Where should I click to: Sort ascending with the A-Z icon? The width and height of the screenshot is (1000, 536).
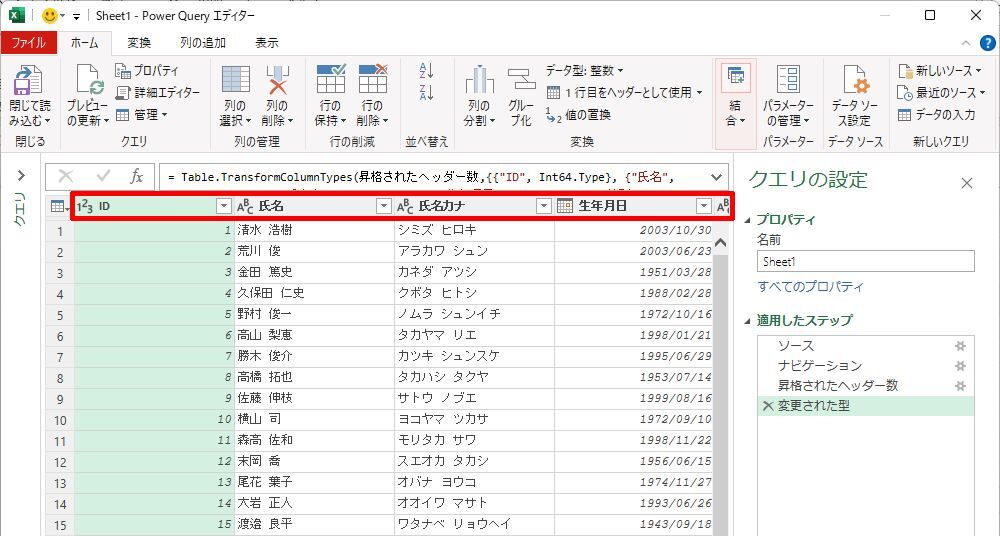coord(427,70)
